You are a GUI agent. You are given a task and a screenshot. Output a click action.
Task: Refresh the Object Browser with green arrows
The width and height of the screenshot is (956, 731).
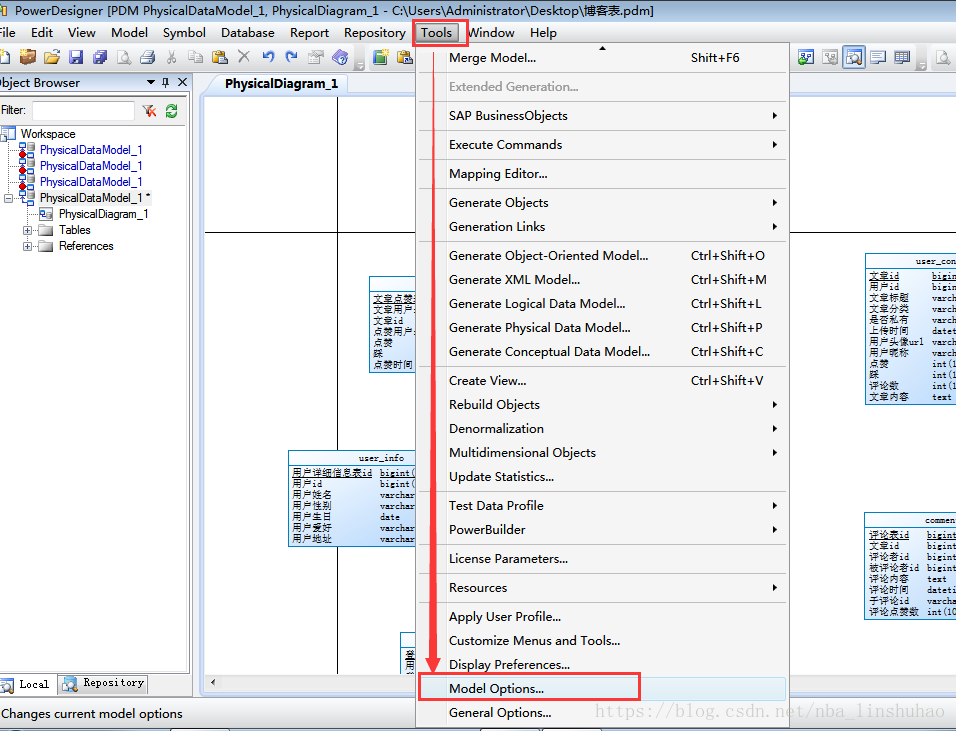click(171, 110)
